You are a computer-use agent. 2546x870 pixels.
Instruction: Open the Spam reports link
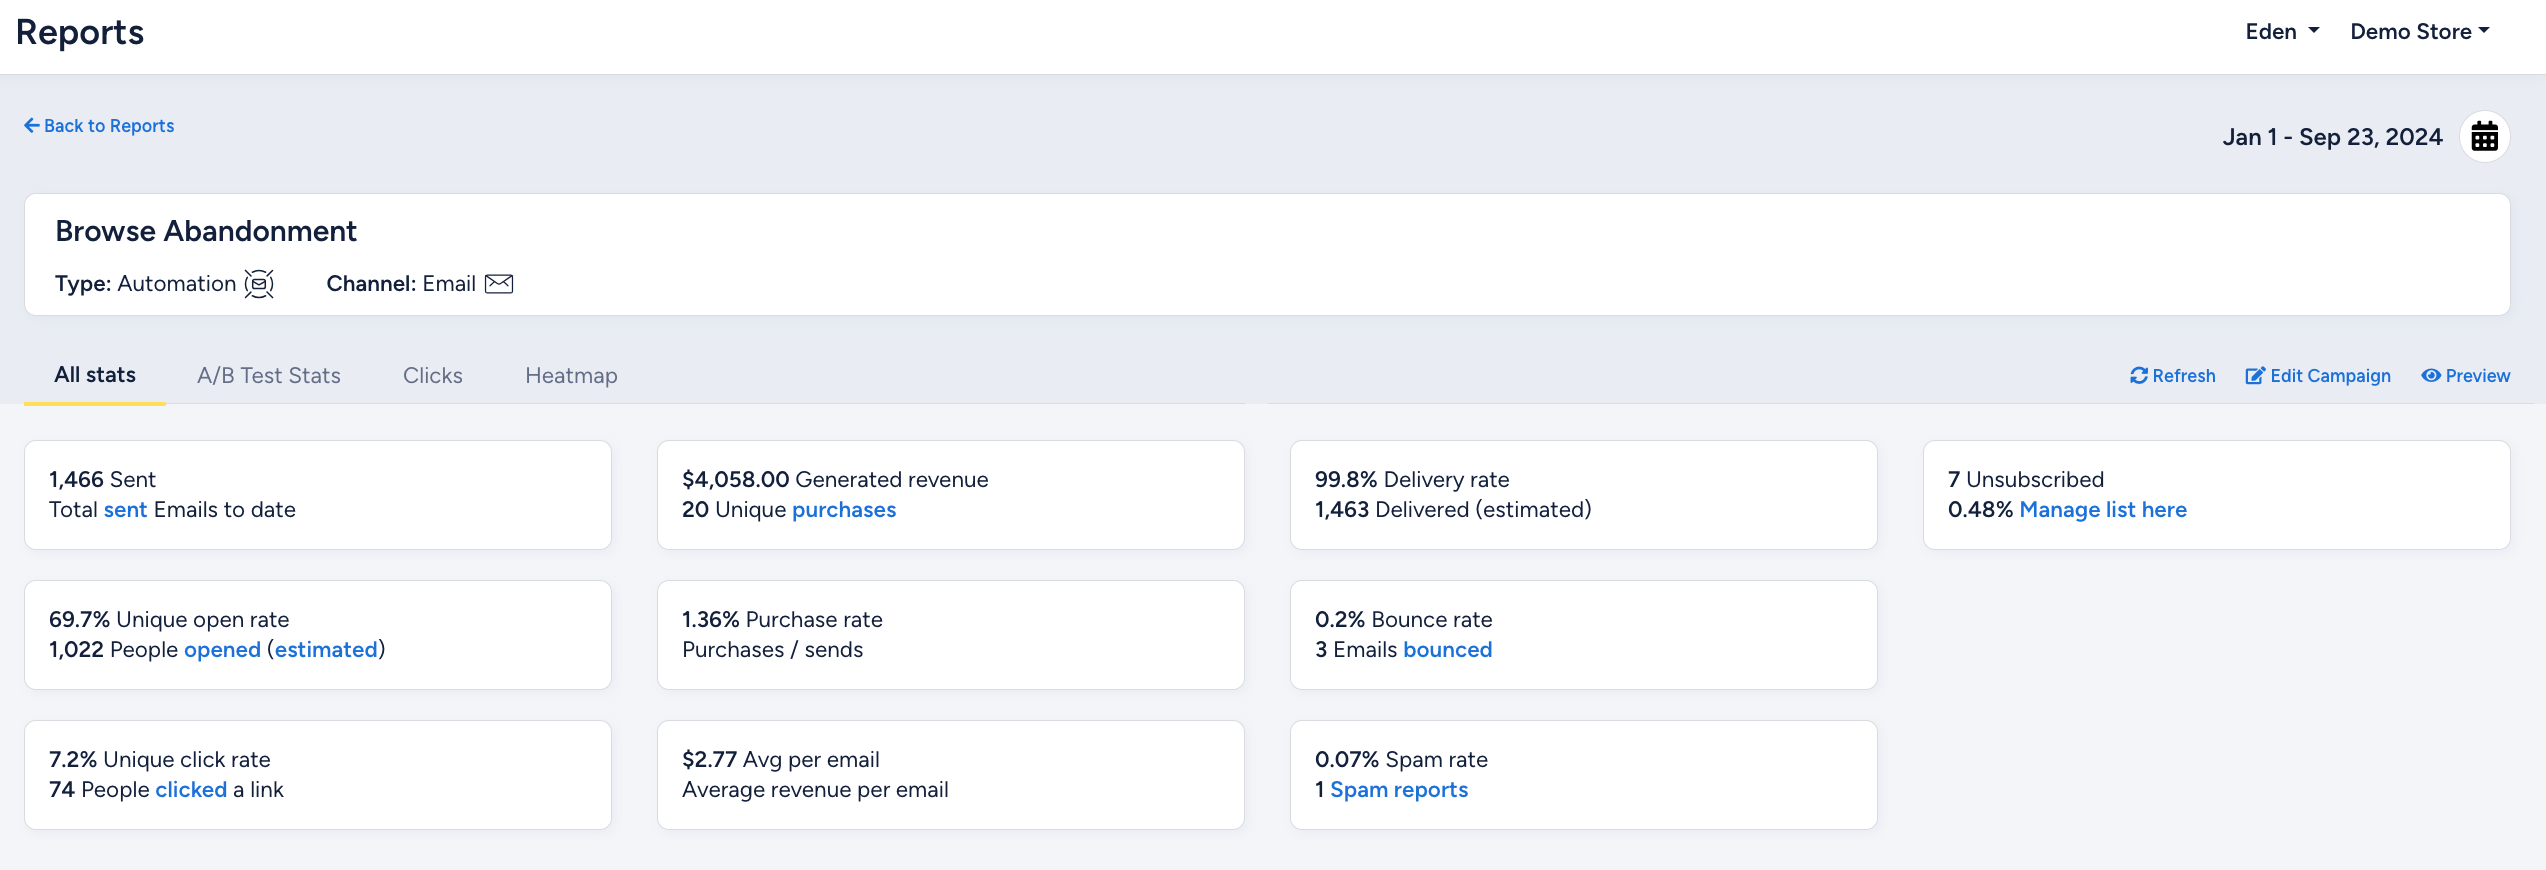(x=1399, y=790)
